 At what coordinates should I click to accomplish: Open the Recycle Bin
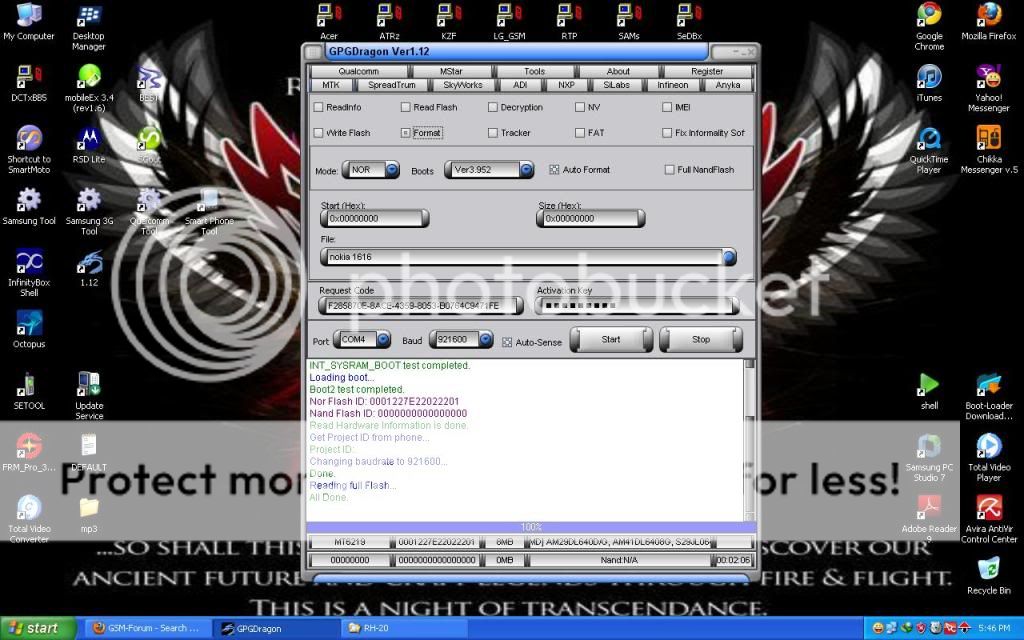[989, 571]
